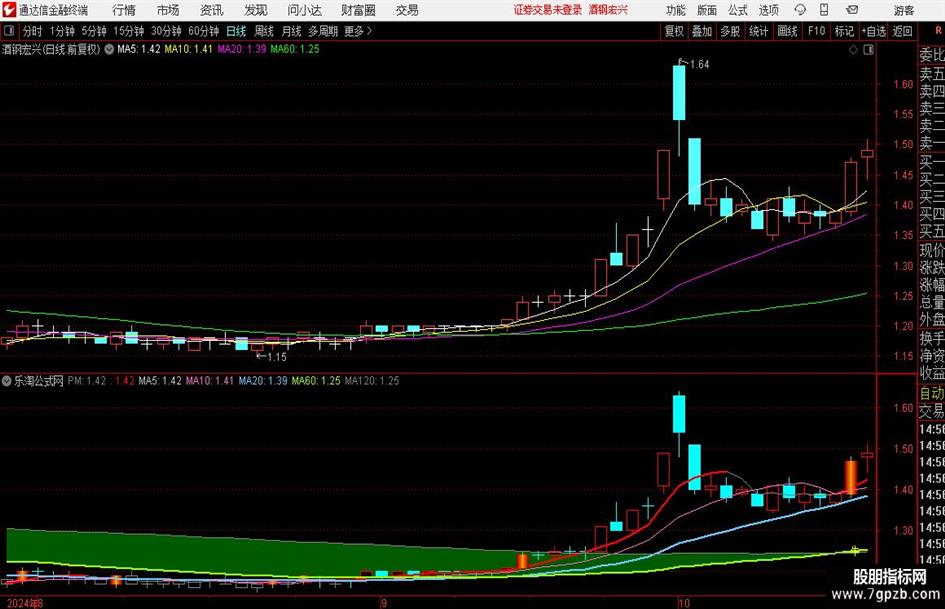945x609 pixels.
Task: Click the month 10 marker on time axis
Action: (683, 603)
